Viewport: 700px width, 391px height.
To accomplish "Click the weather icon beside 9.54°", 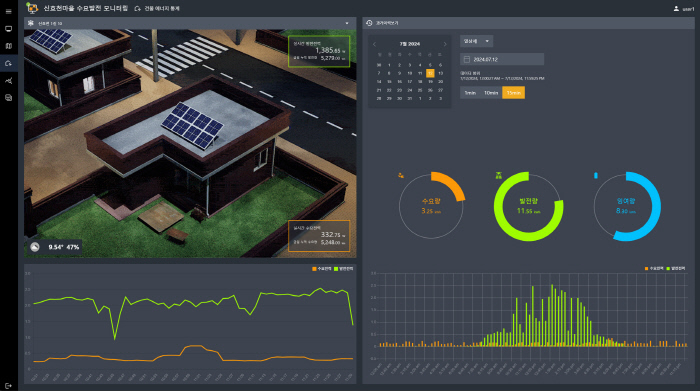I will click(35, 247).
